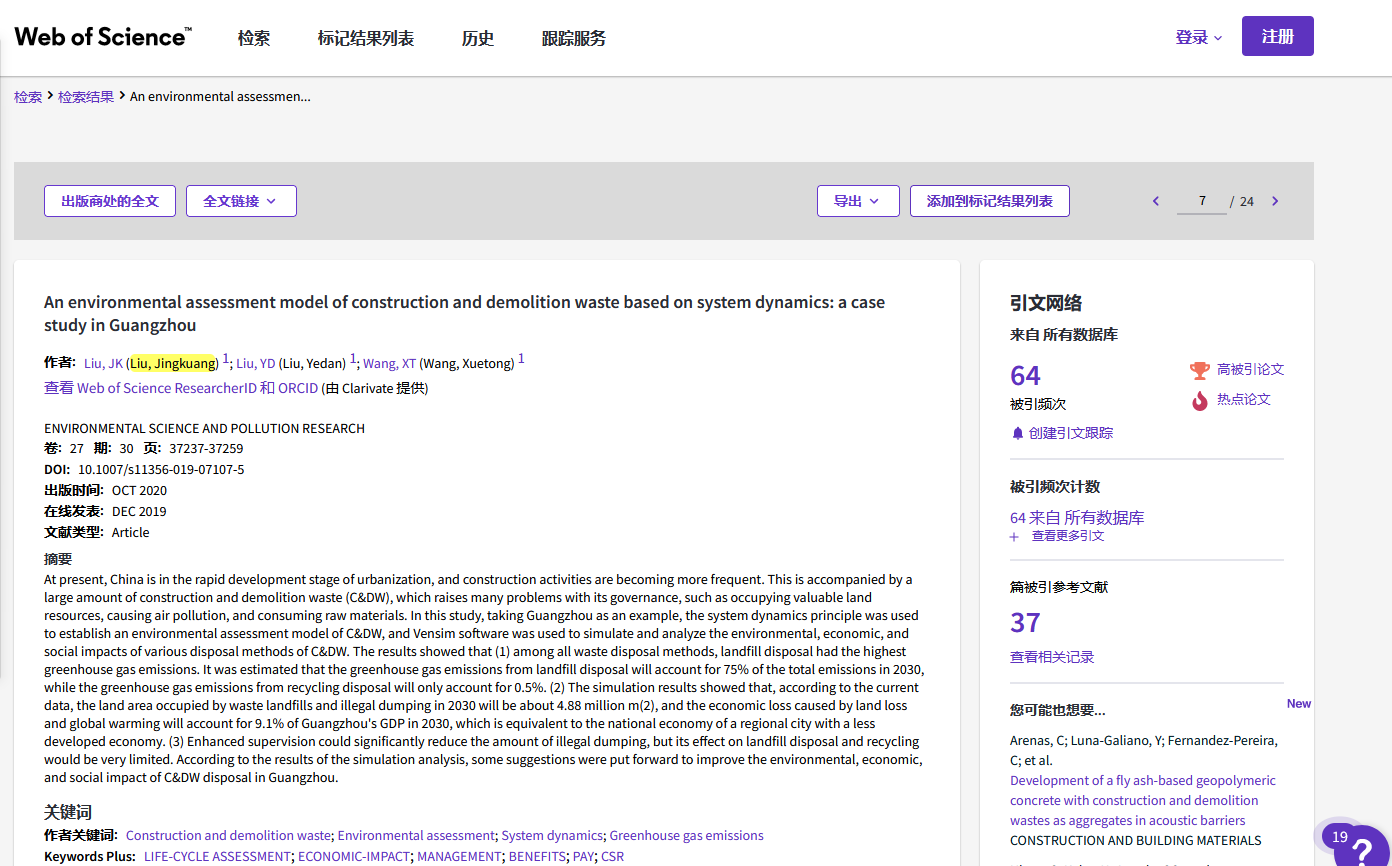Screen dimensions: 1392x866
Task: Click the record number input field
Action: pyautogui.click(x=1202, y=201)
